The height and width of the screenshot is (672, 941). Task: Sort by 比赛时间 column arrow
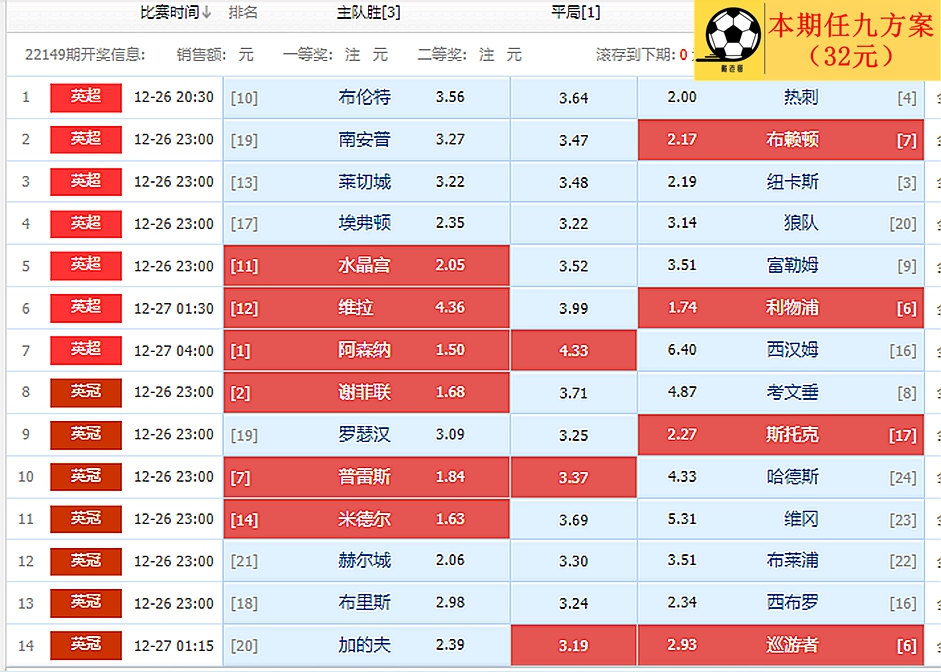[x=207, y=13]
